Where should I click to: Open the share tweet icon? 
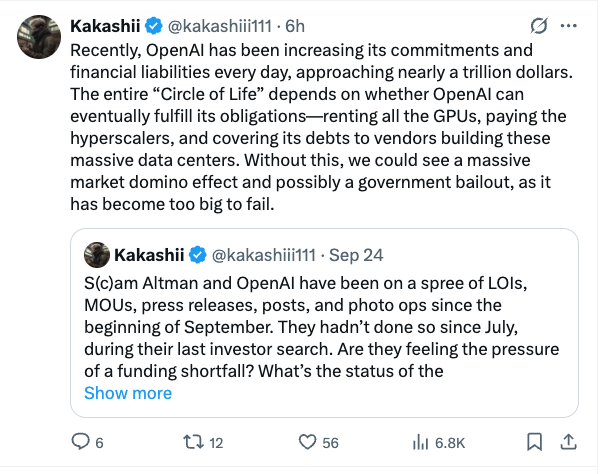(568, 441)
